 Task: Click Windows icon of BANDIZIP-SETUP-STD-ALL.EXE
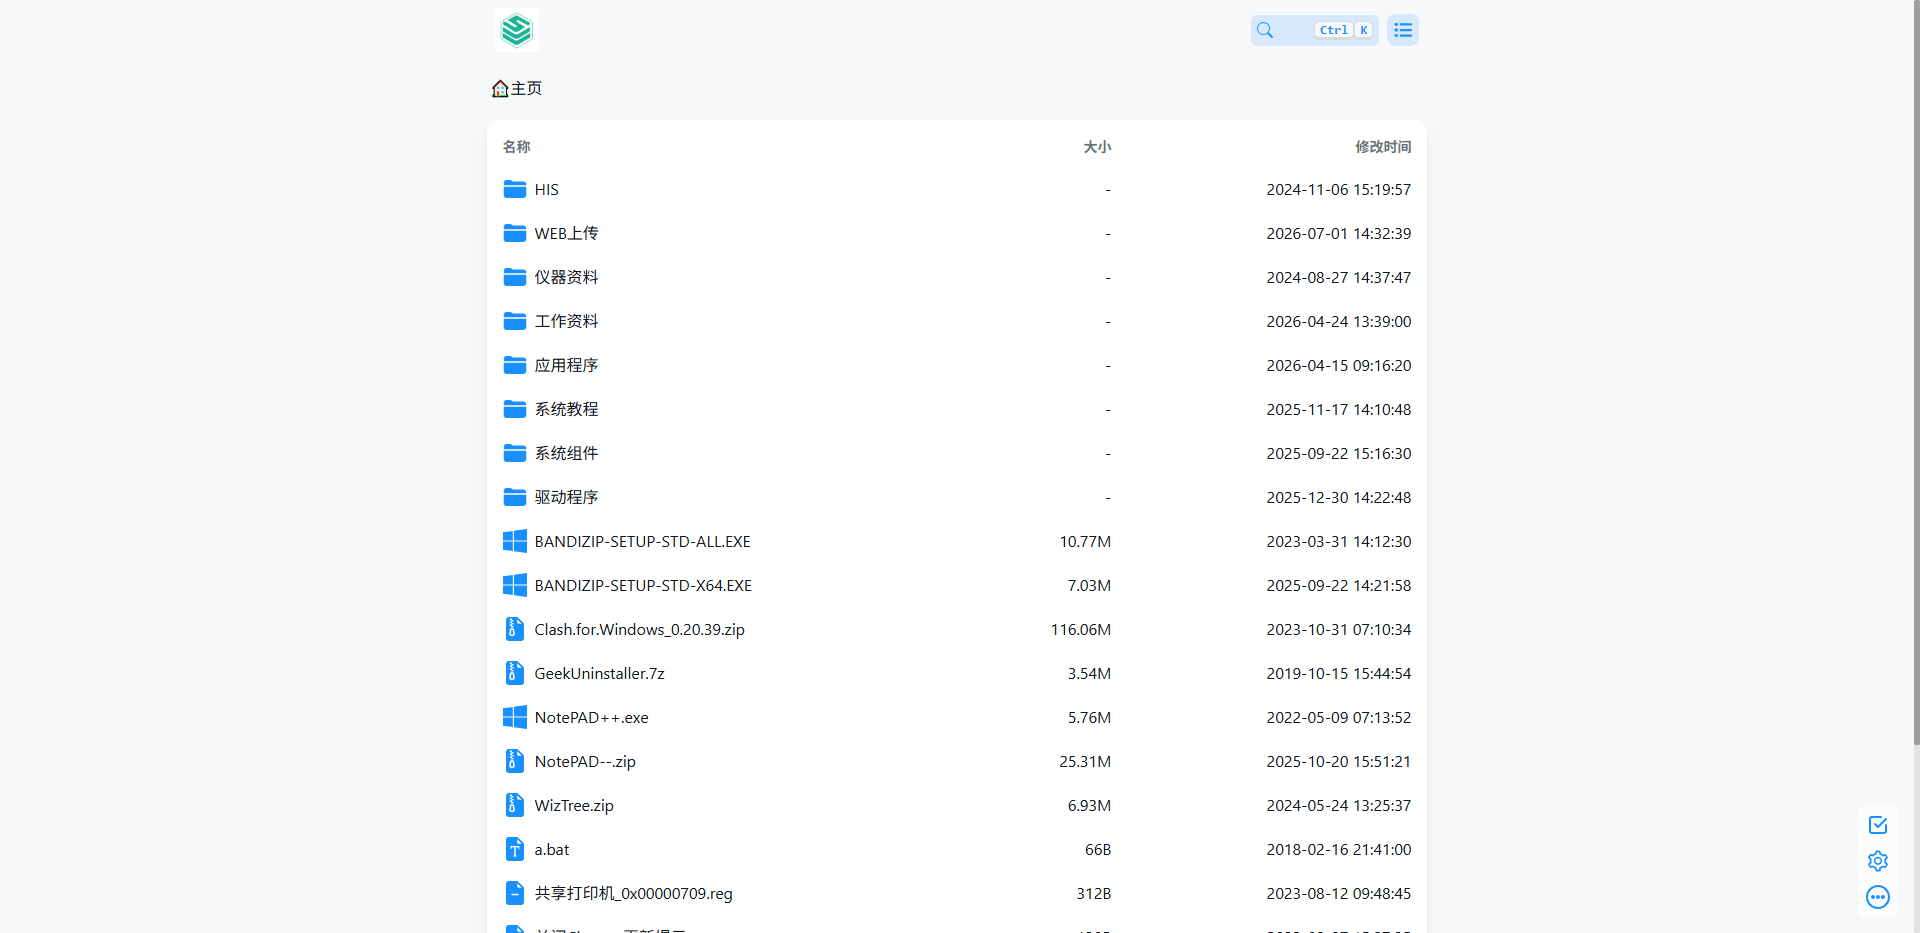point(514,541)
